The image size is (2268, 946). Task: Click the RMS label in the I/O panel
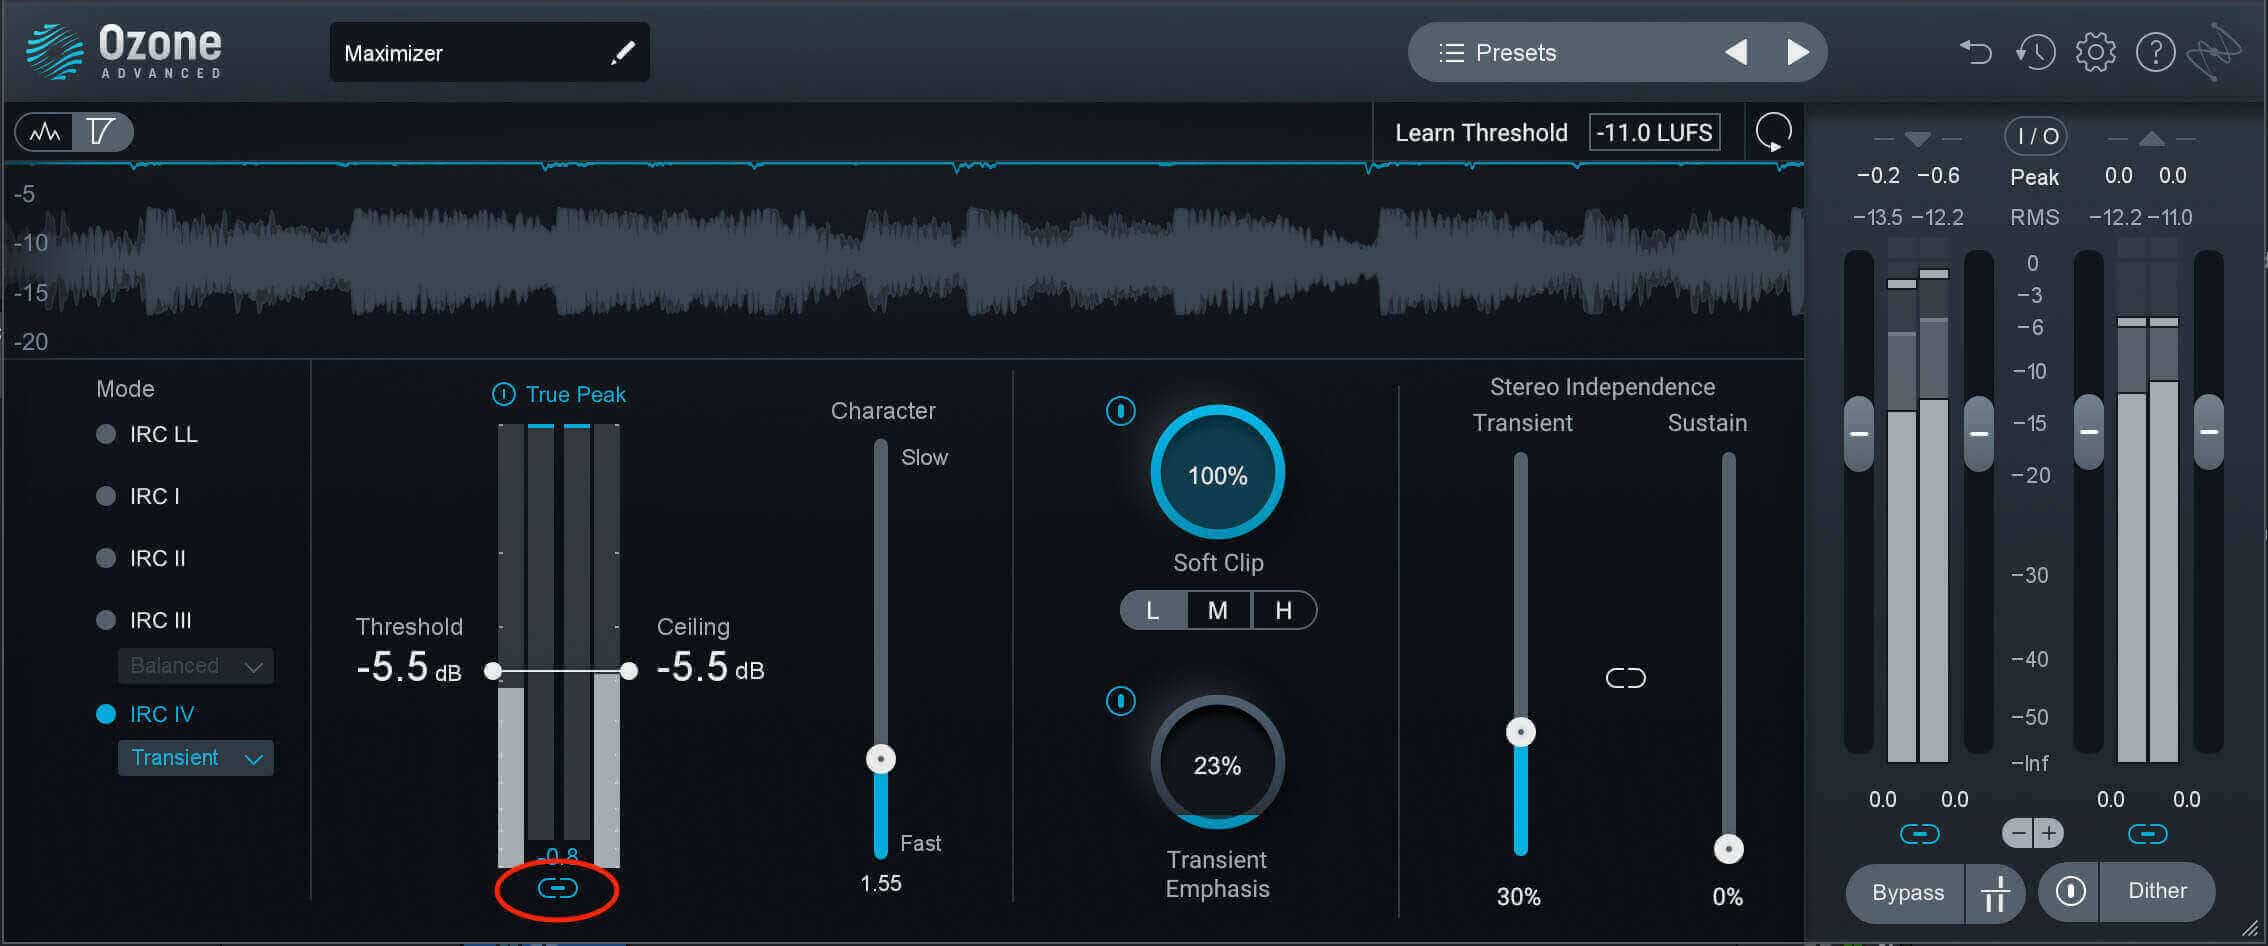(2035, 217)
